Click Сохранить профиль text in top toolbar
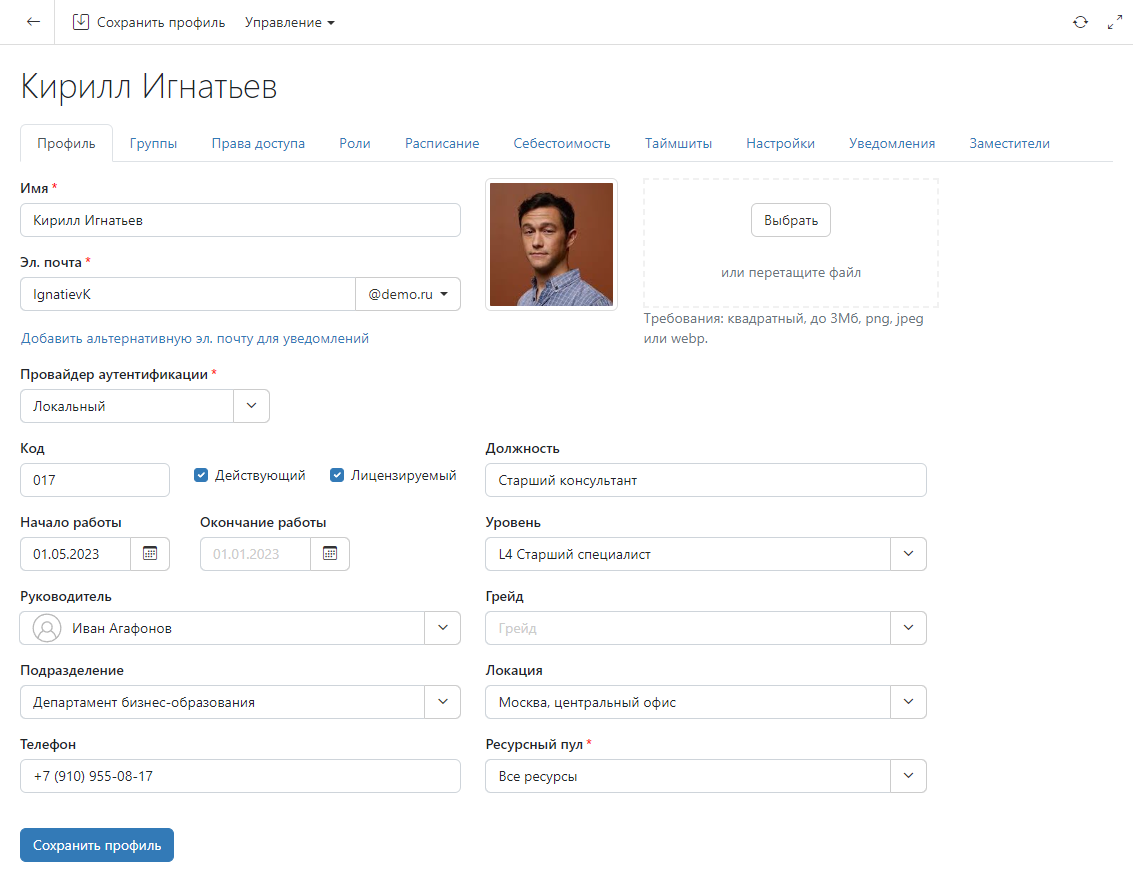 click(x=161, y=22)
